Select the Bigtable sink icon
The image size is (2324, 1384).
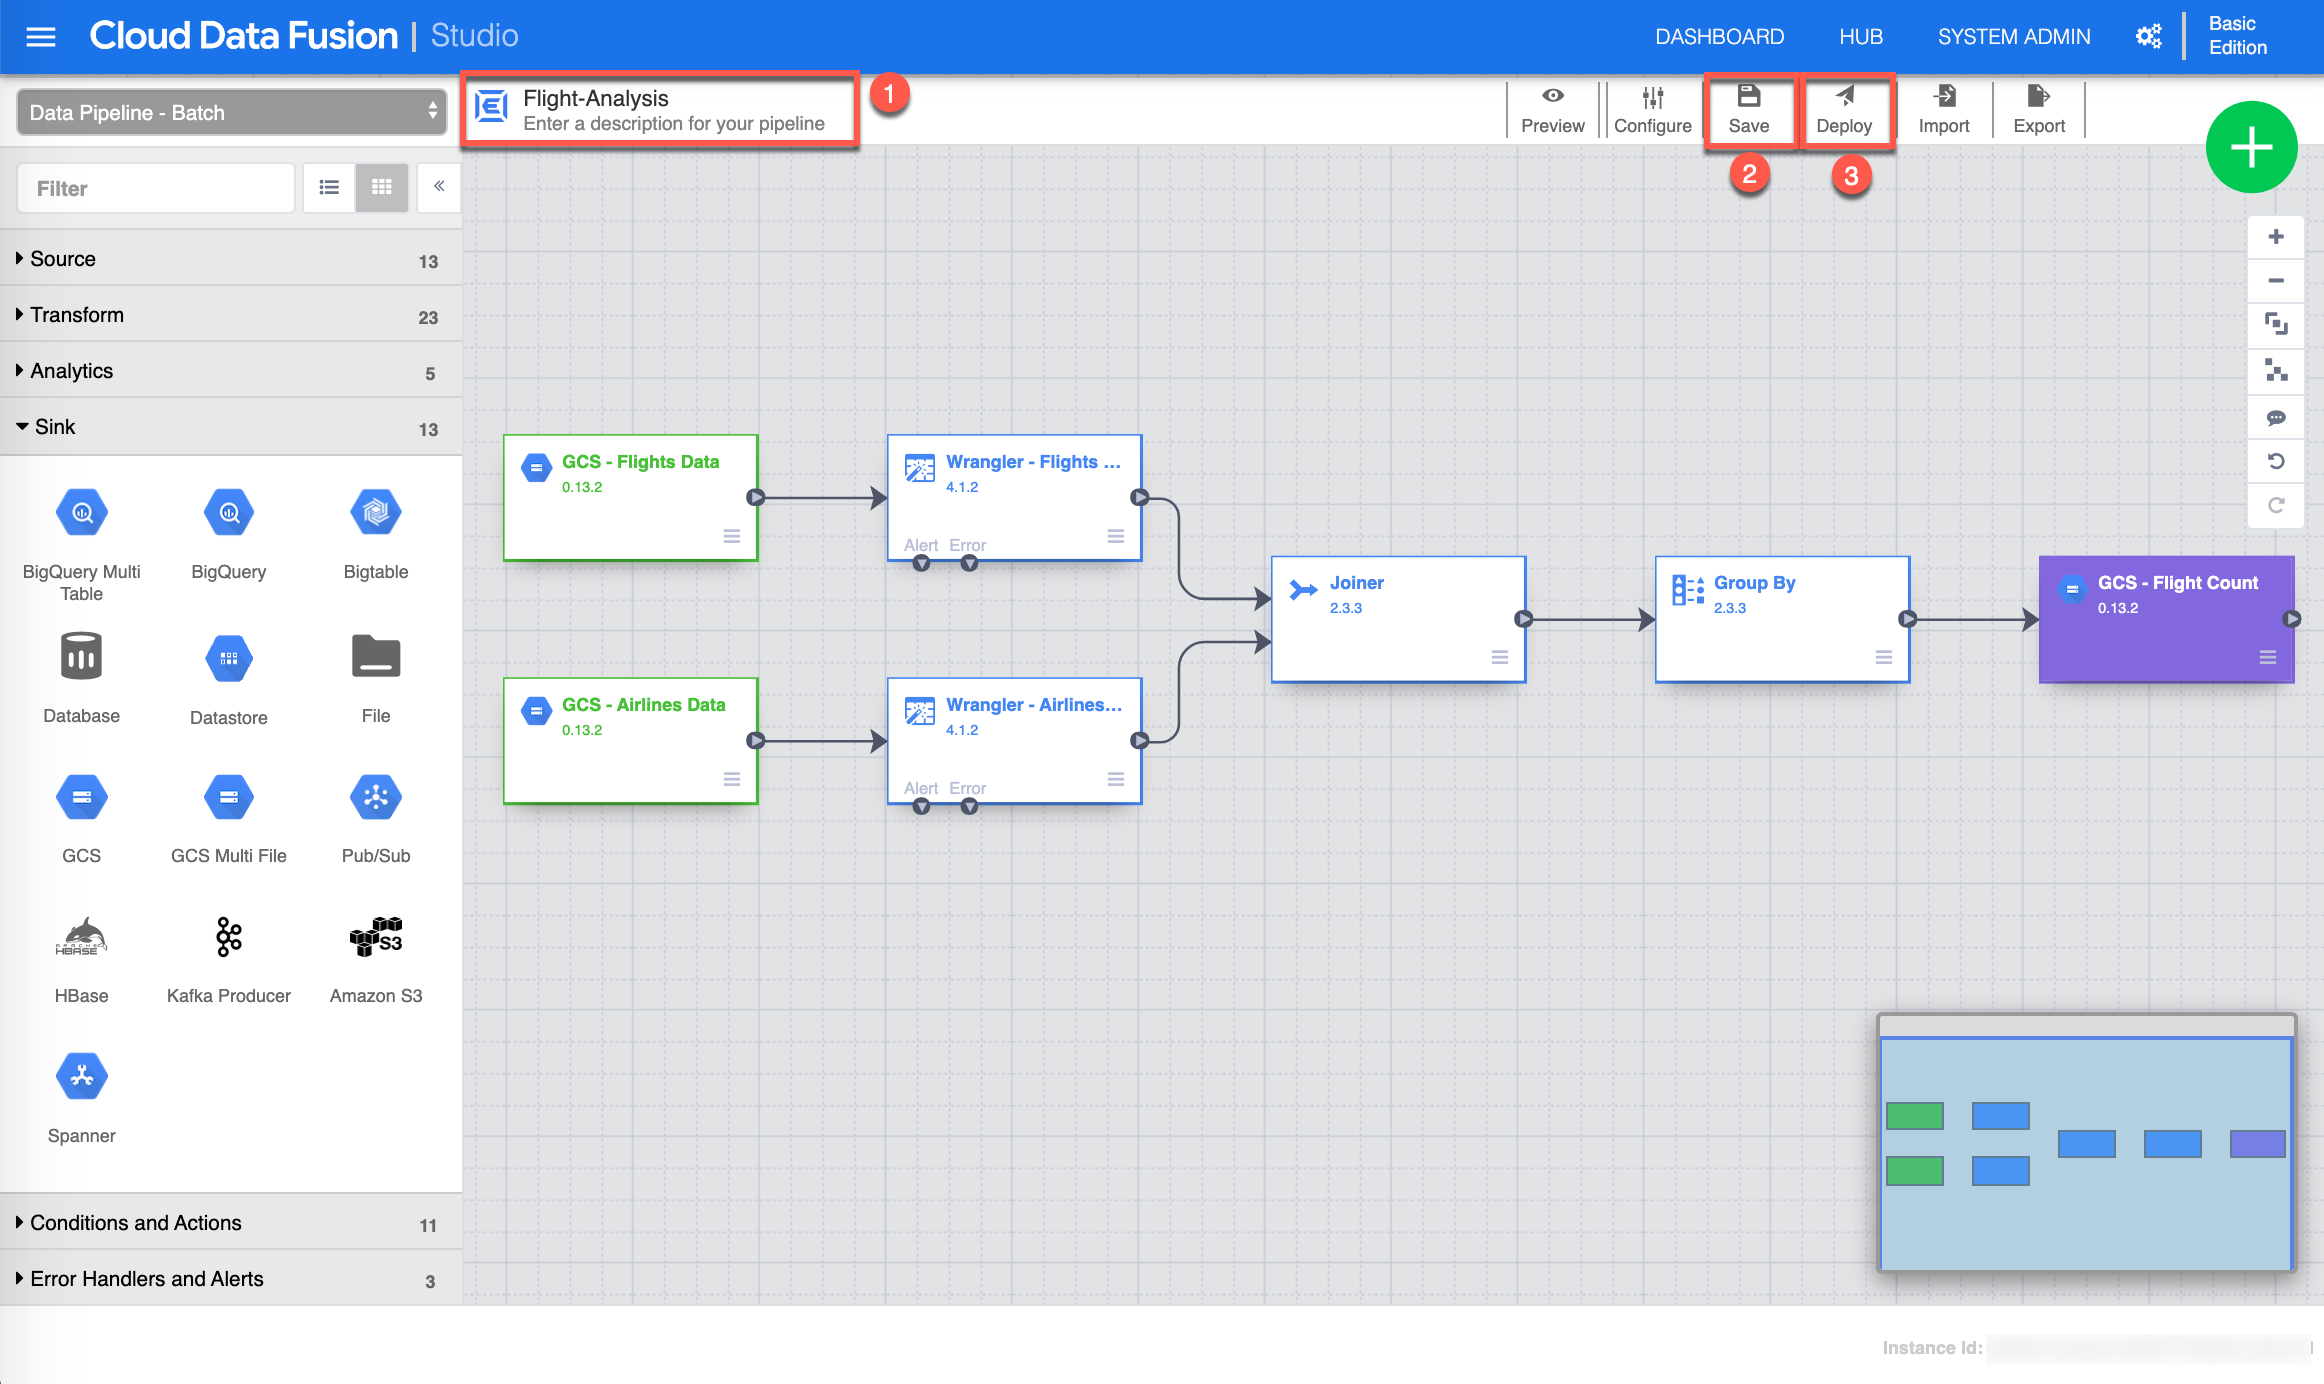point(375,514)
